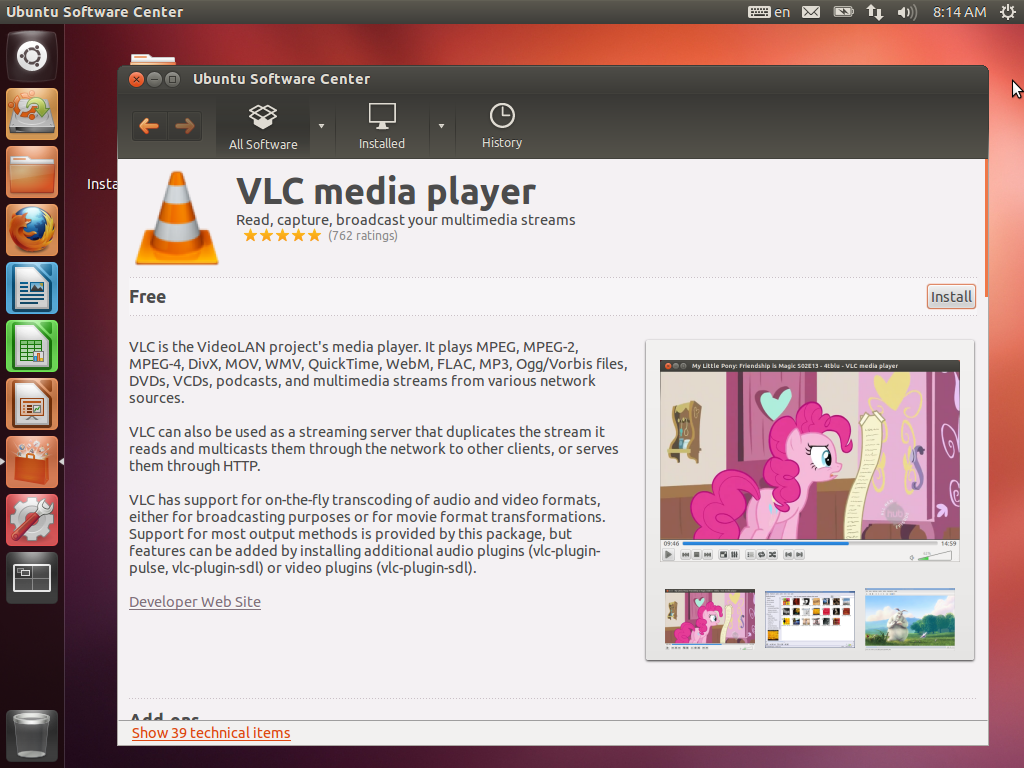Screen dimensions: 1024x768
Task: Click the VLC traffic cone icon
Action: click(x=177, y=218)
